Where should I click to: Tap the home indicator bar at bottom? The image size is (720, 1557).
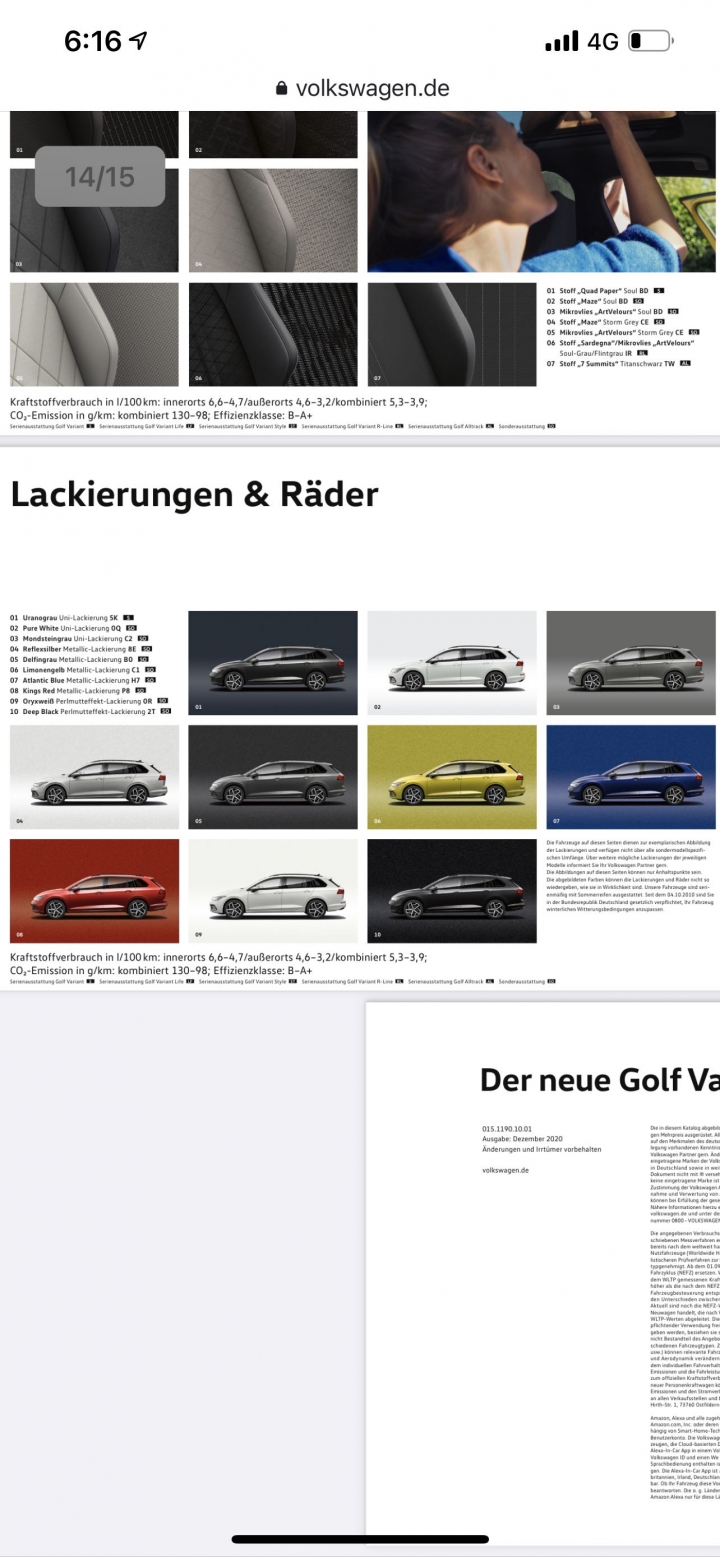click(360, 1539)
